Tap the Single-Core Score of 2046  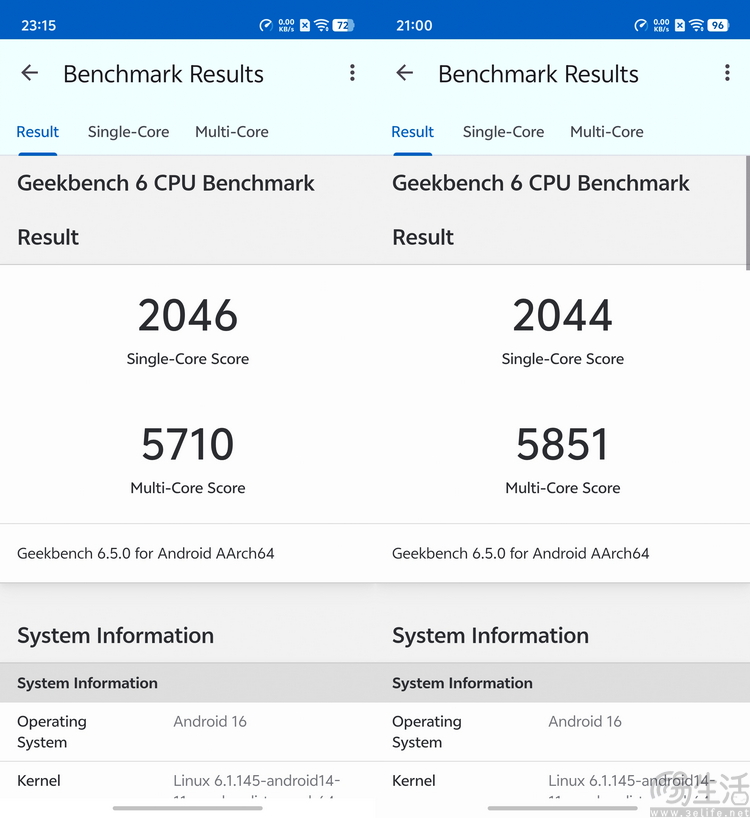(187, 316)
